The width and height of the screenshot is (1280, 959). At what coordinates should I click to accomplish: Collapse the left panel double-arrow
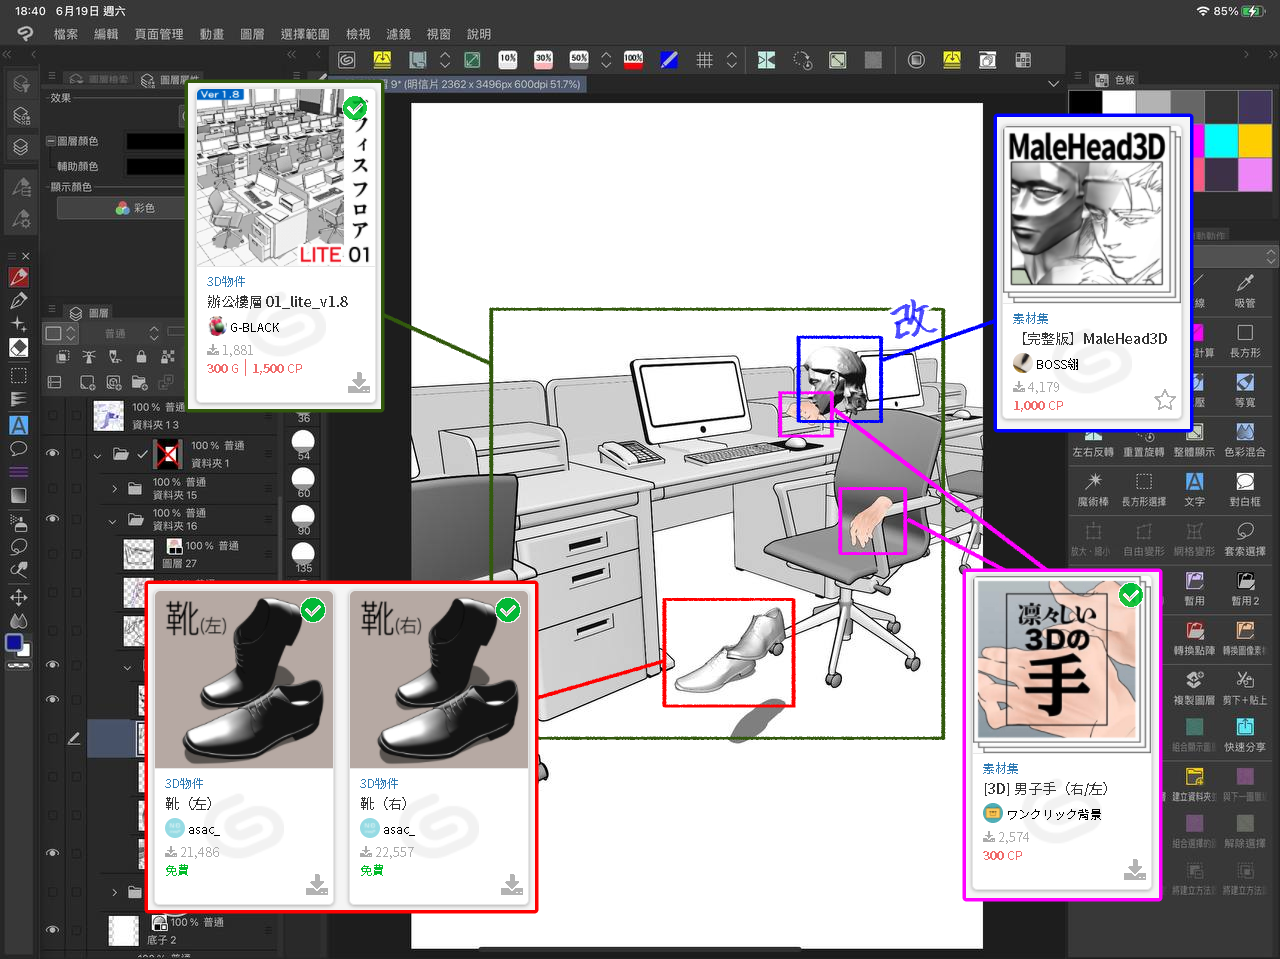coord(7,55)
